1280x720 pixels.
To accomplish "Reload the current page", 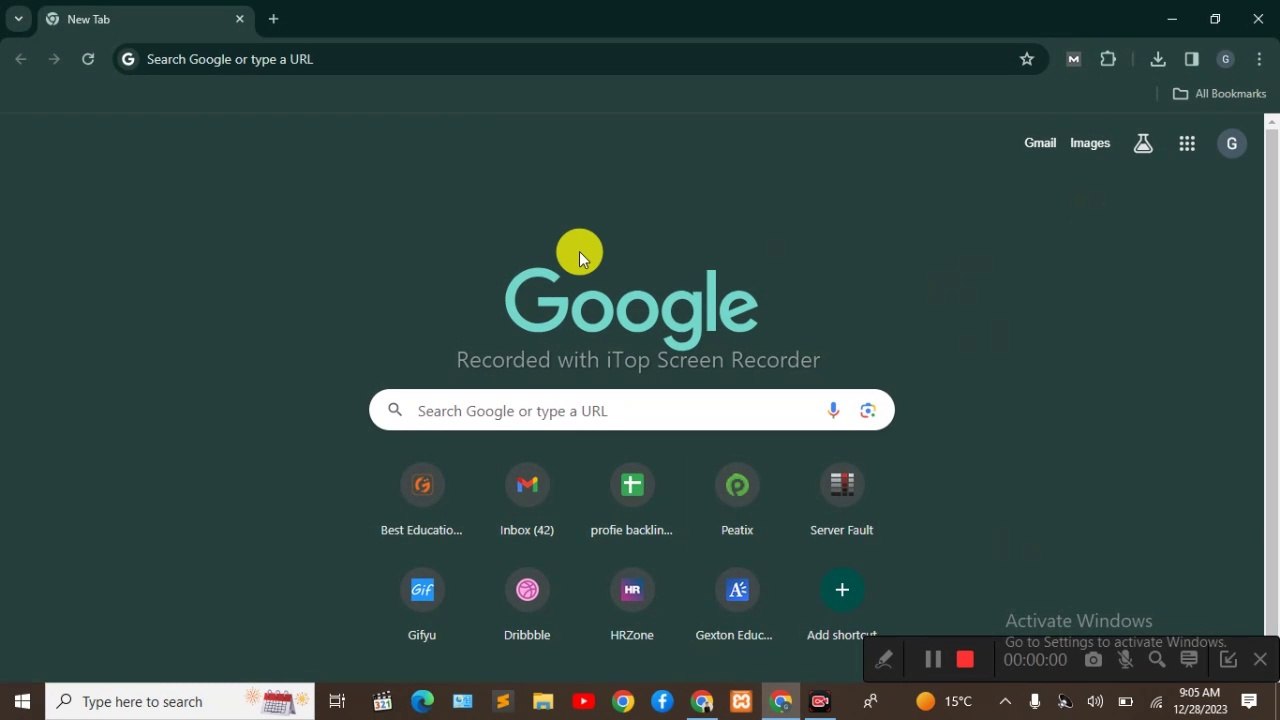I will point(88,59).
